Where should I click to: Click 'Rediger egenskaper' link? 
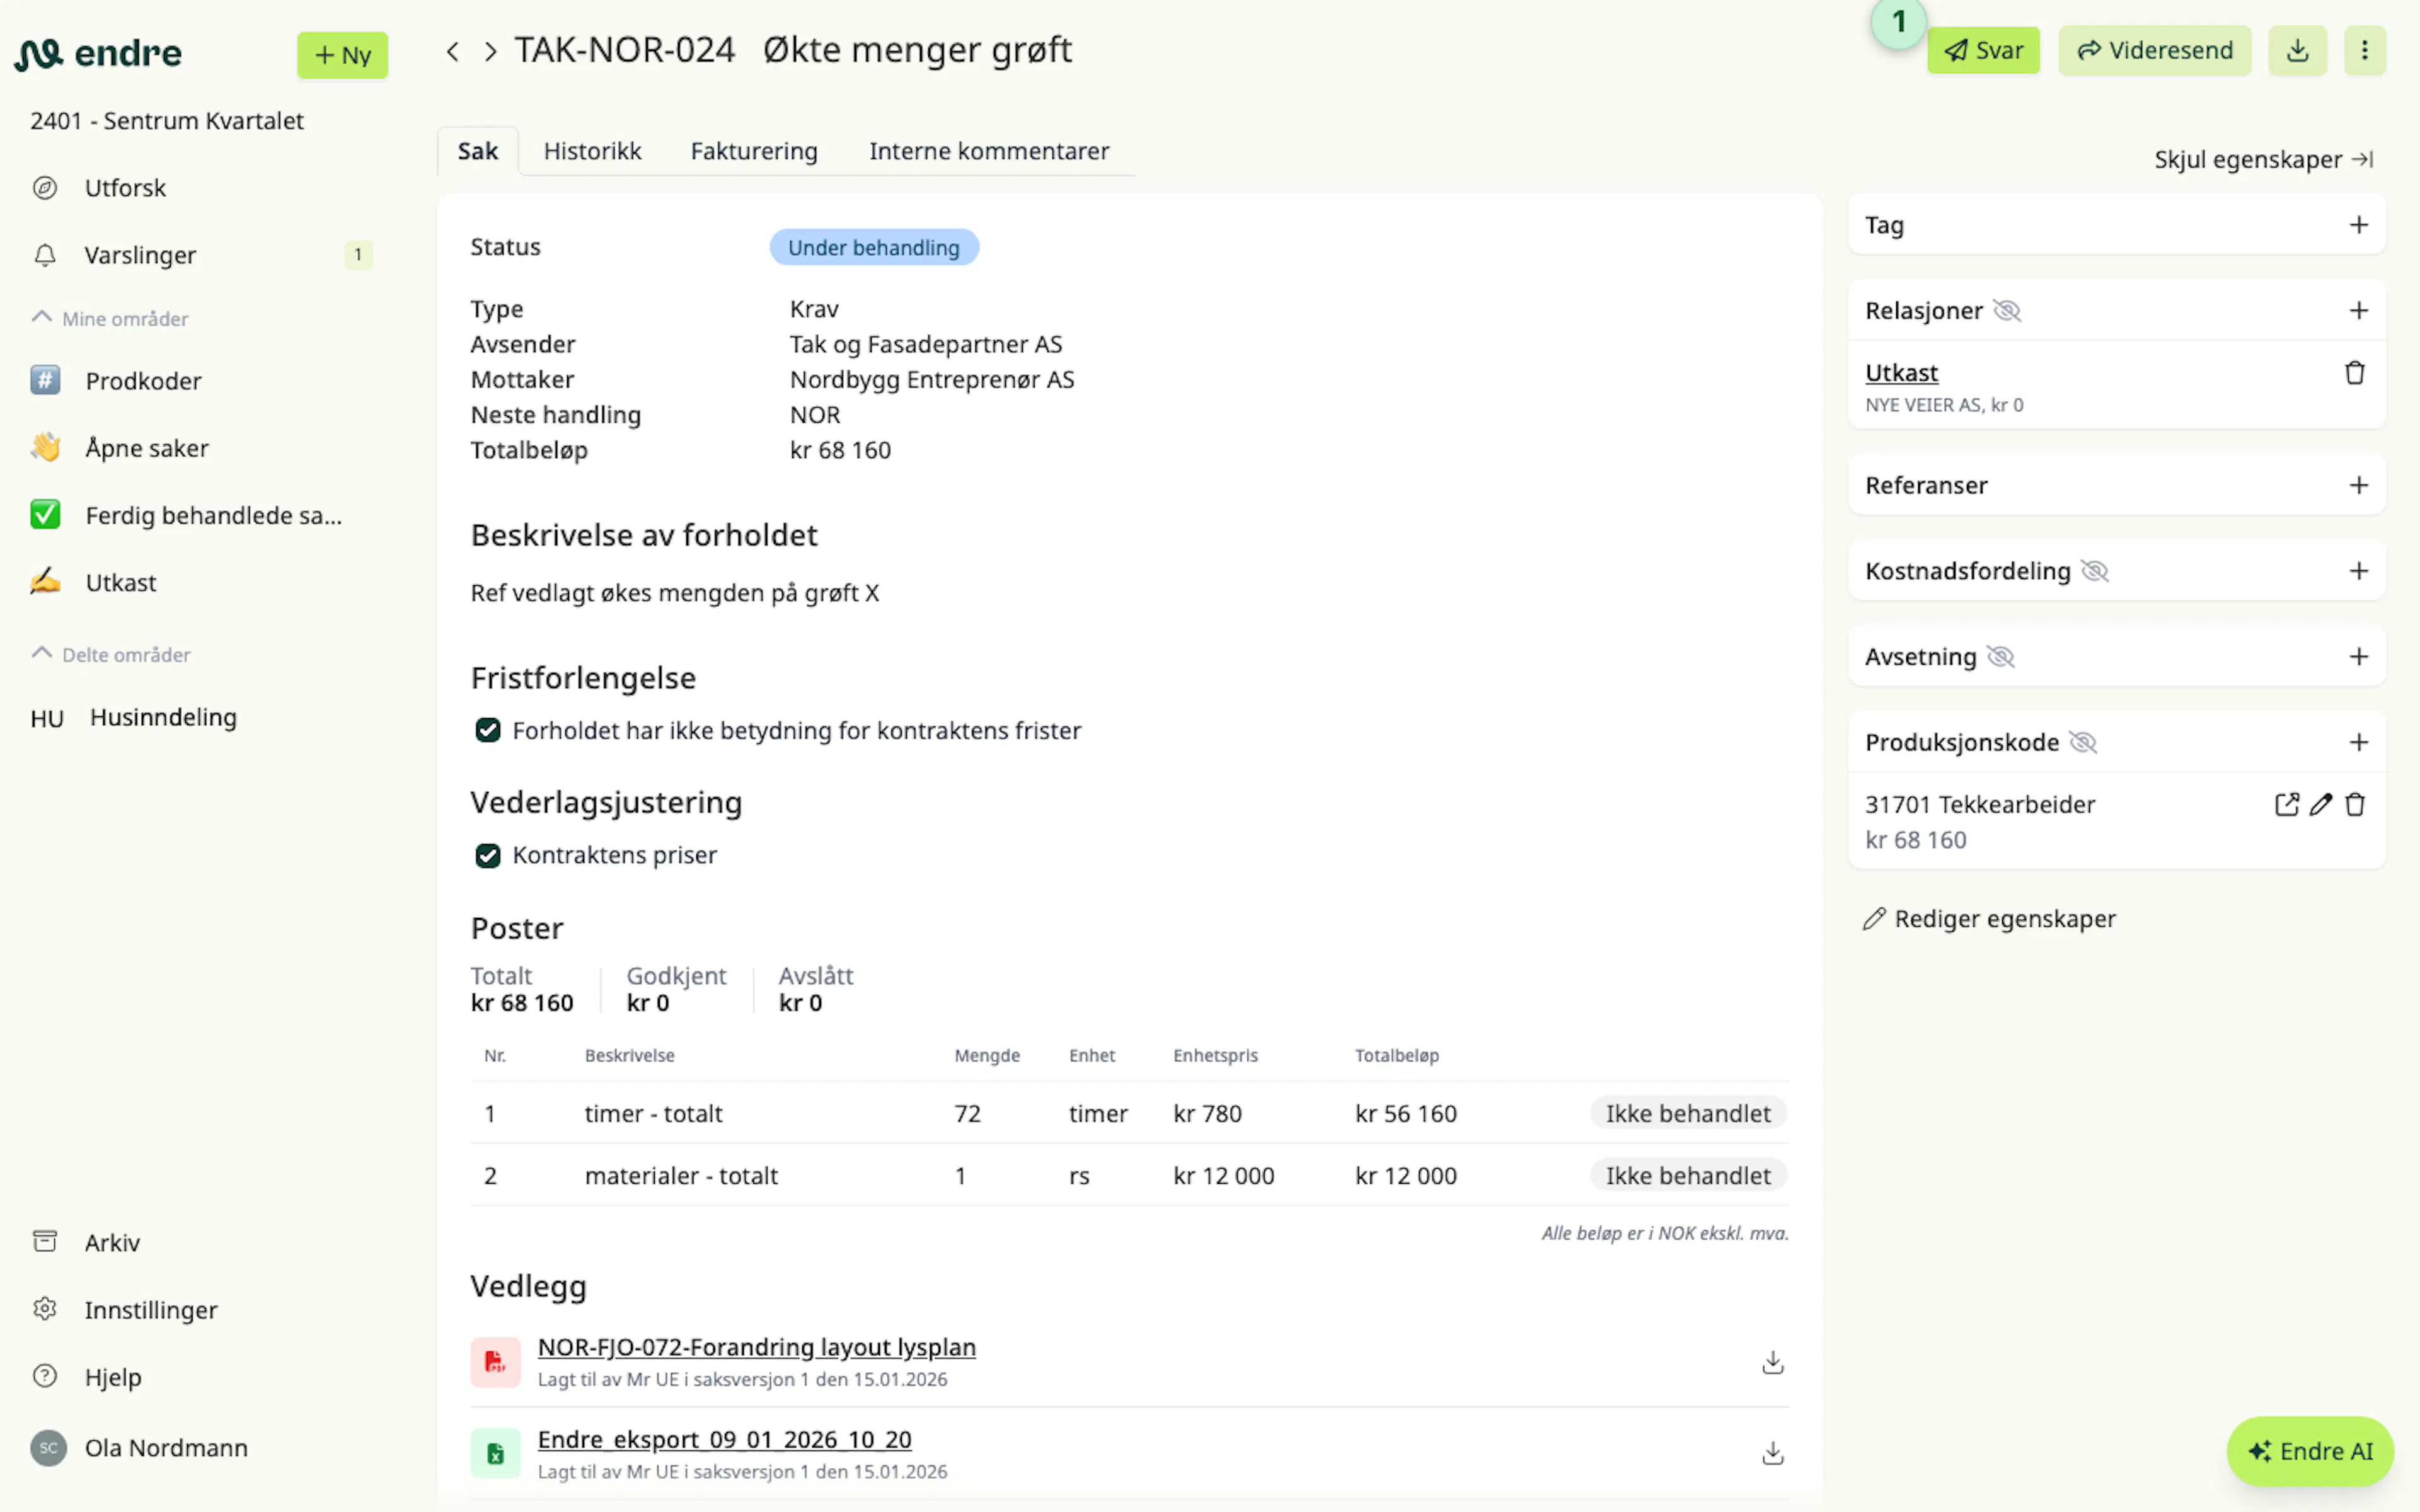tap(1990, 919)
